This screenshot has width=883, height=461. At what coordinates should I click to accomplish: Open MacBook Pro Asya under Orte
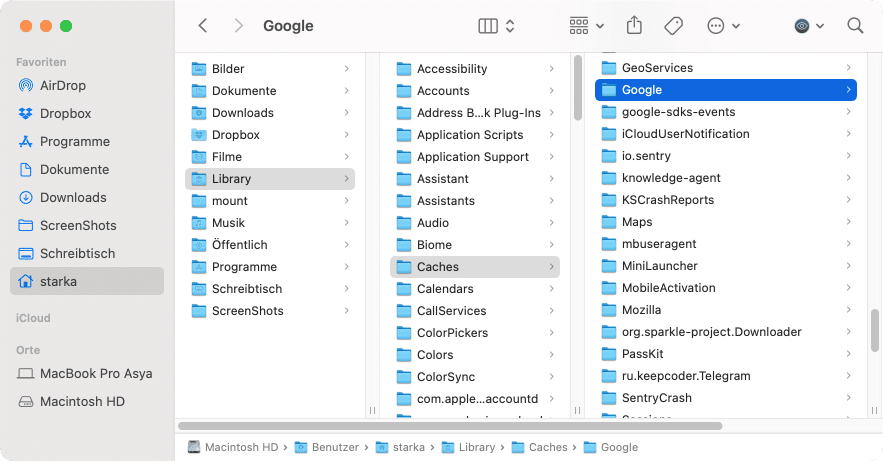[x=87, y=374]
